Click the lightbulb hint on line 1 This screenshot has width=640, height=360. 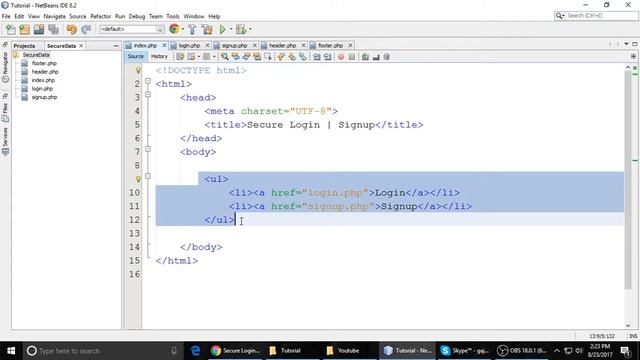pyautogui.click(x=138, y=71)
